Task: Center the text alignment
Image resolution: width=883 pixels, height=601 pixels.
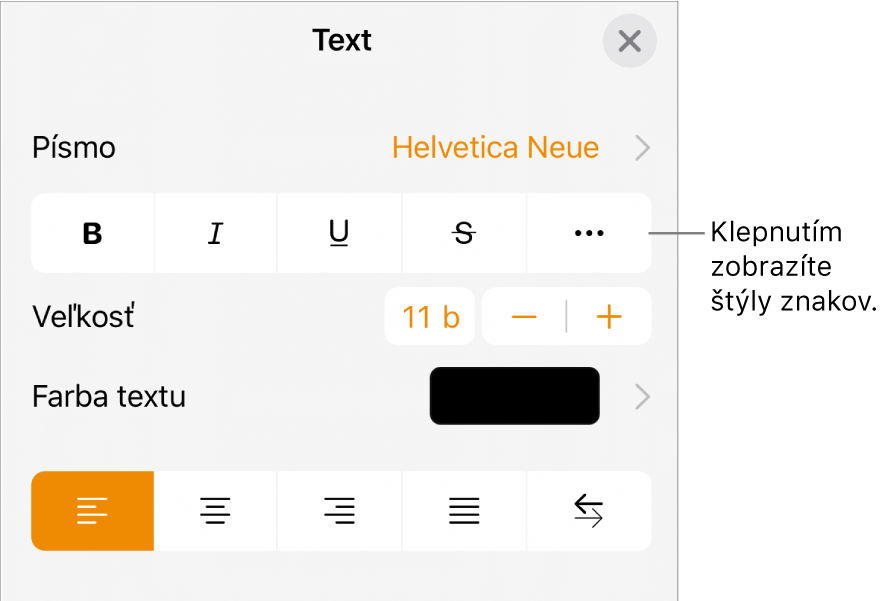Action: click(x=216, y=511)
